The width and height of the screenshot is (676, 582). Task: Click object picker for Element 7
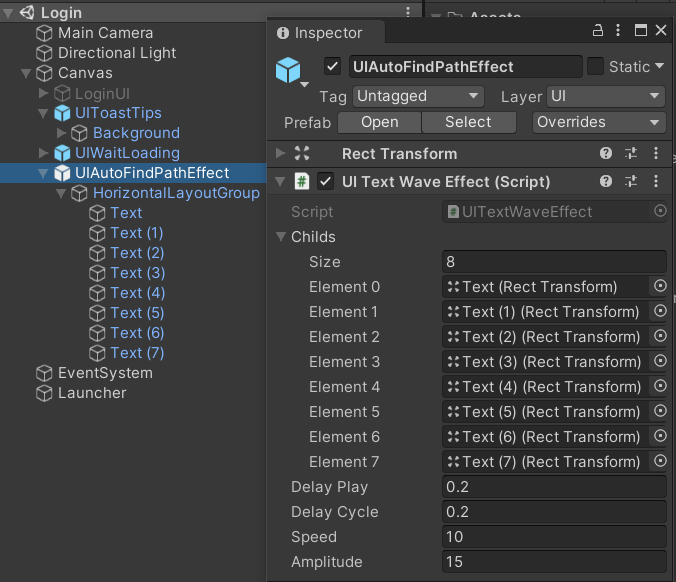coord(659,462)
